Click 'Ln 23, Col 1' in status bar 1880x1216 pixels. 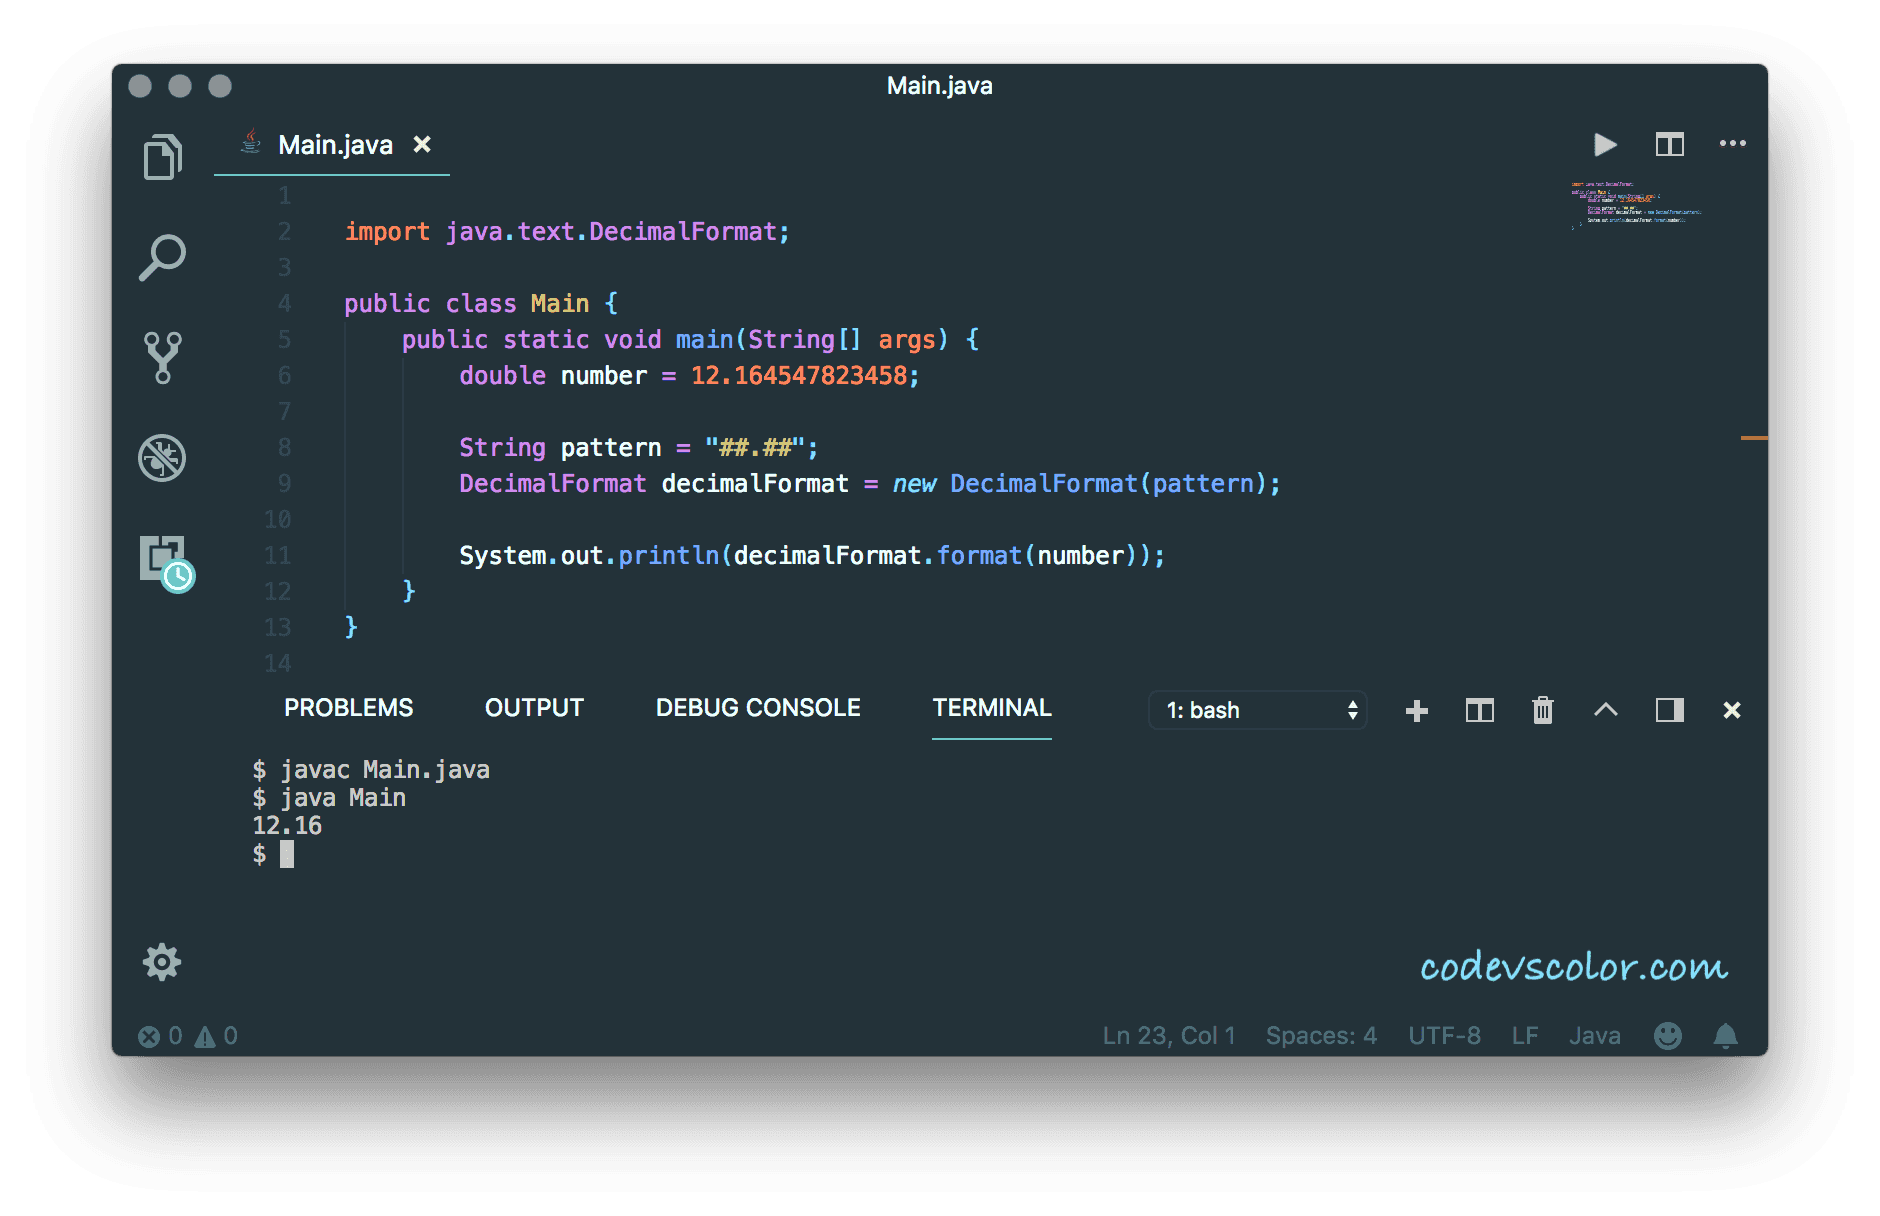1169,1036
